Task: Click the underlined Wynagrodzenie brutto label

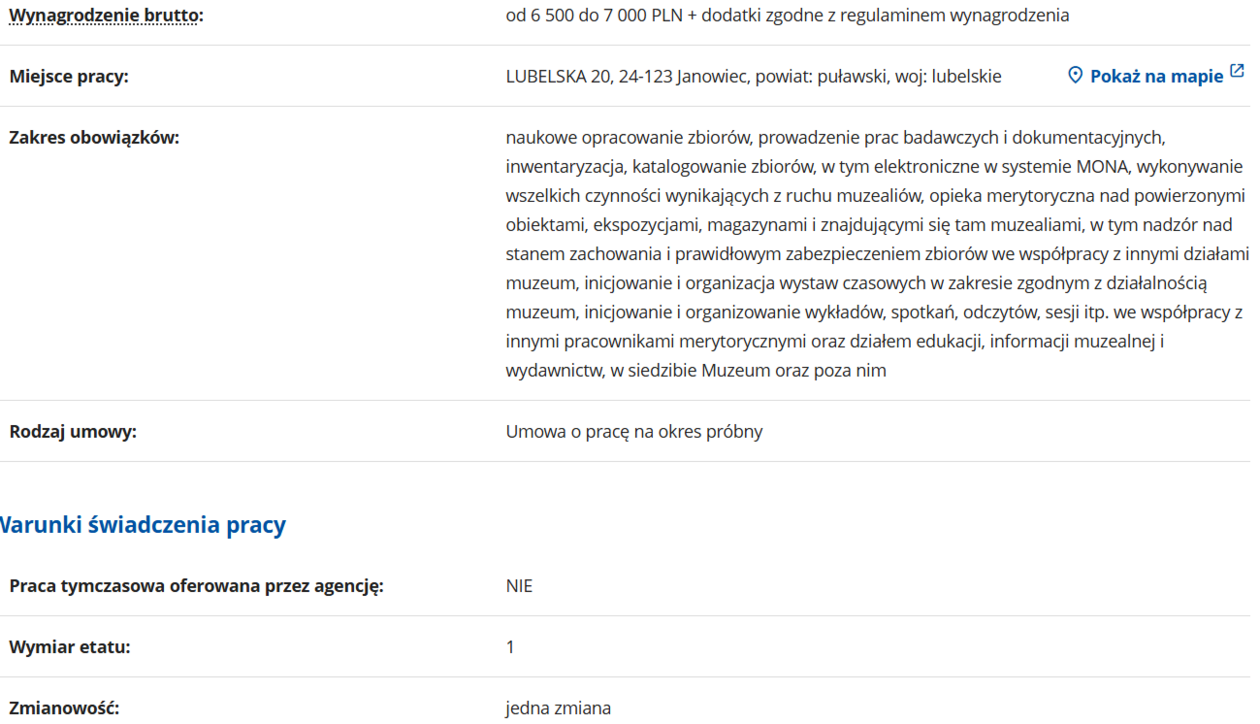Action: 105,16
